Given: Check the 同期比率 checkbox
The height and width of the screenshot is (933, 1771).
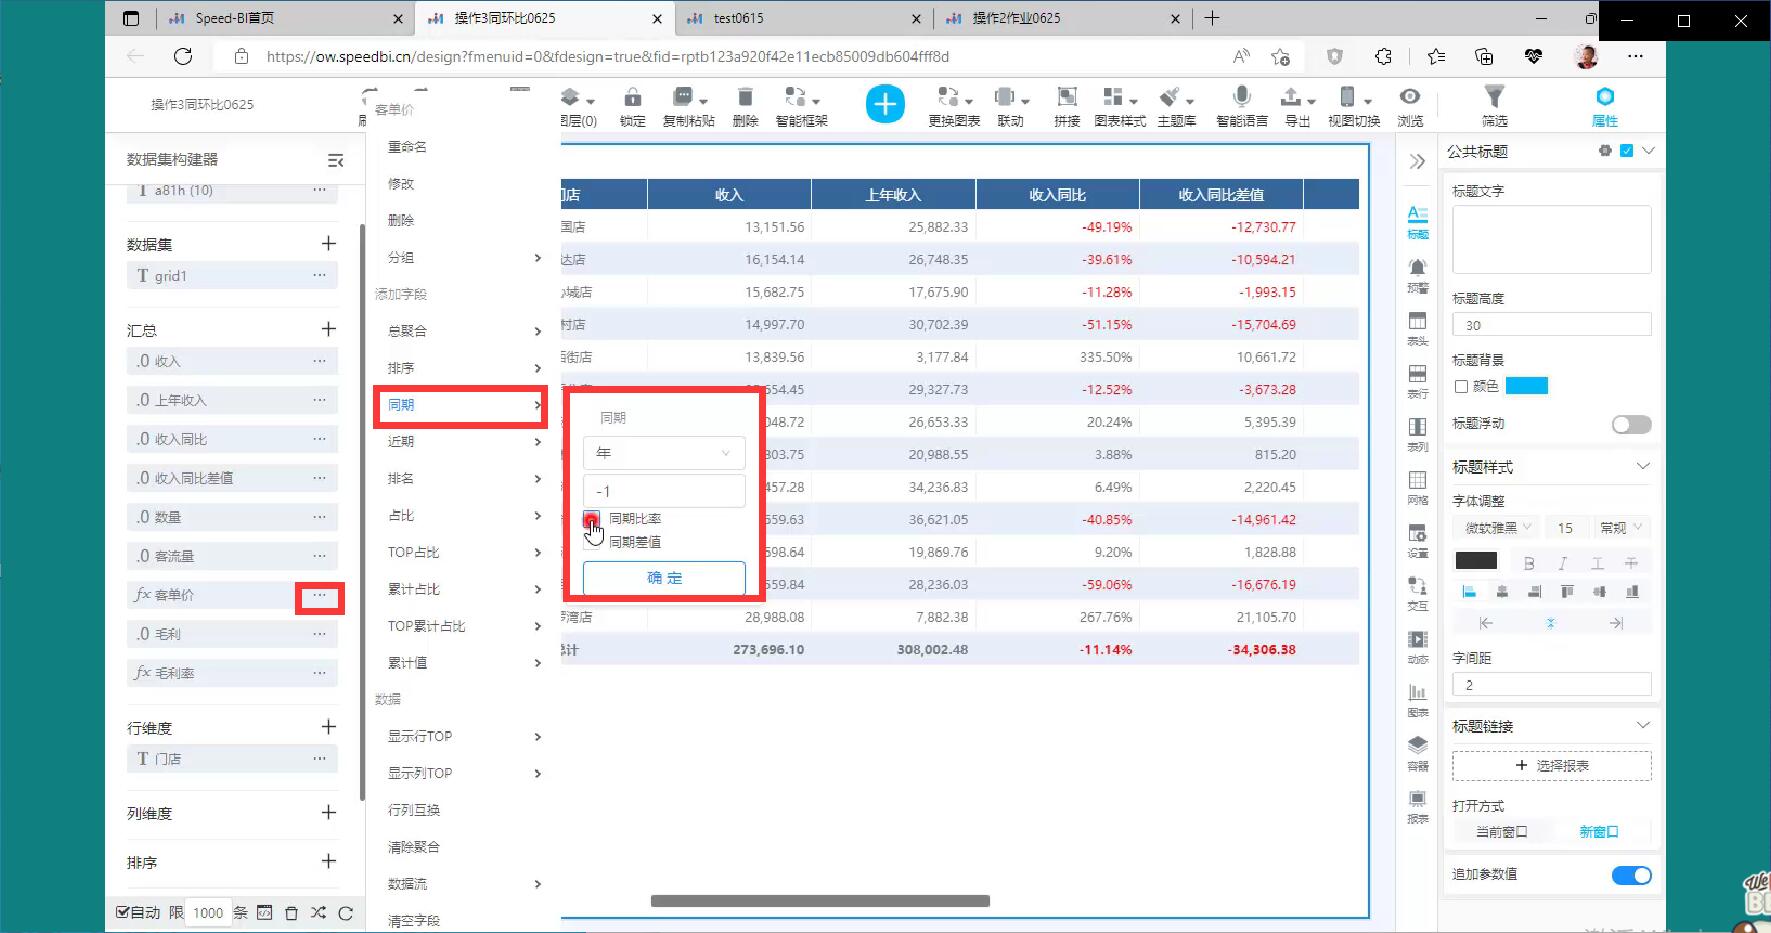Looking at the screenshot, I should 592,519.
